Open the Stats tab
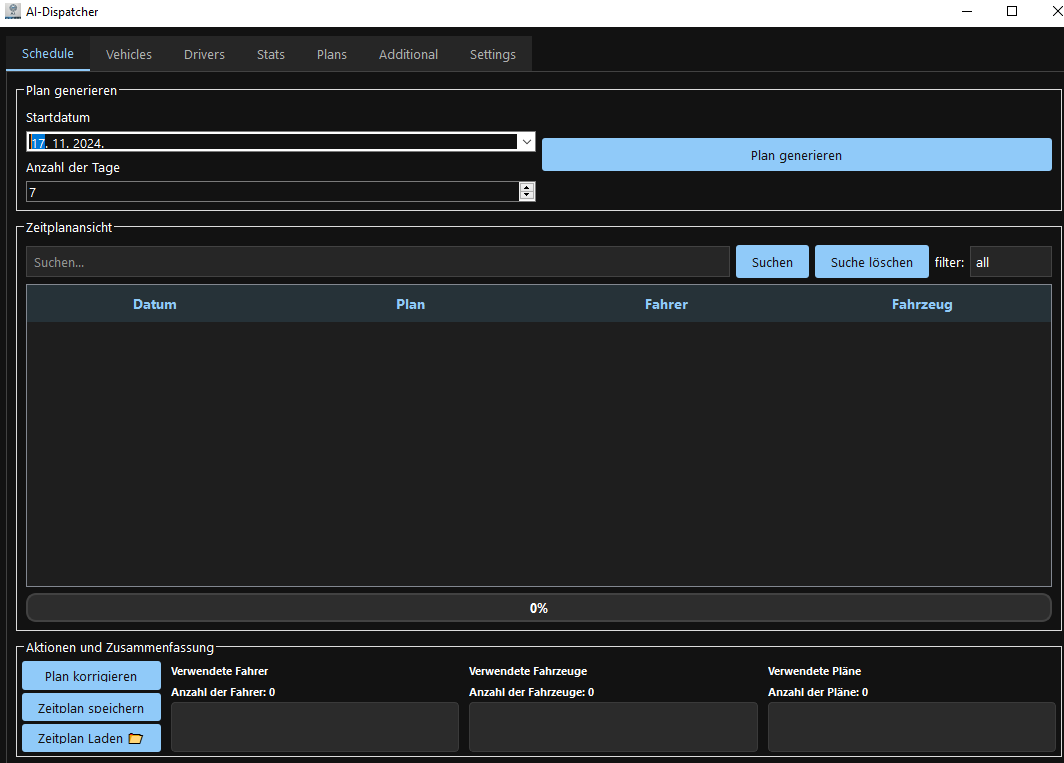The height and width of the screenshot is (763, 1064). tap(270, 54)
